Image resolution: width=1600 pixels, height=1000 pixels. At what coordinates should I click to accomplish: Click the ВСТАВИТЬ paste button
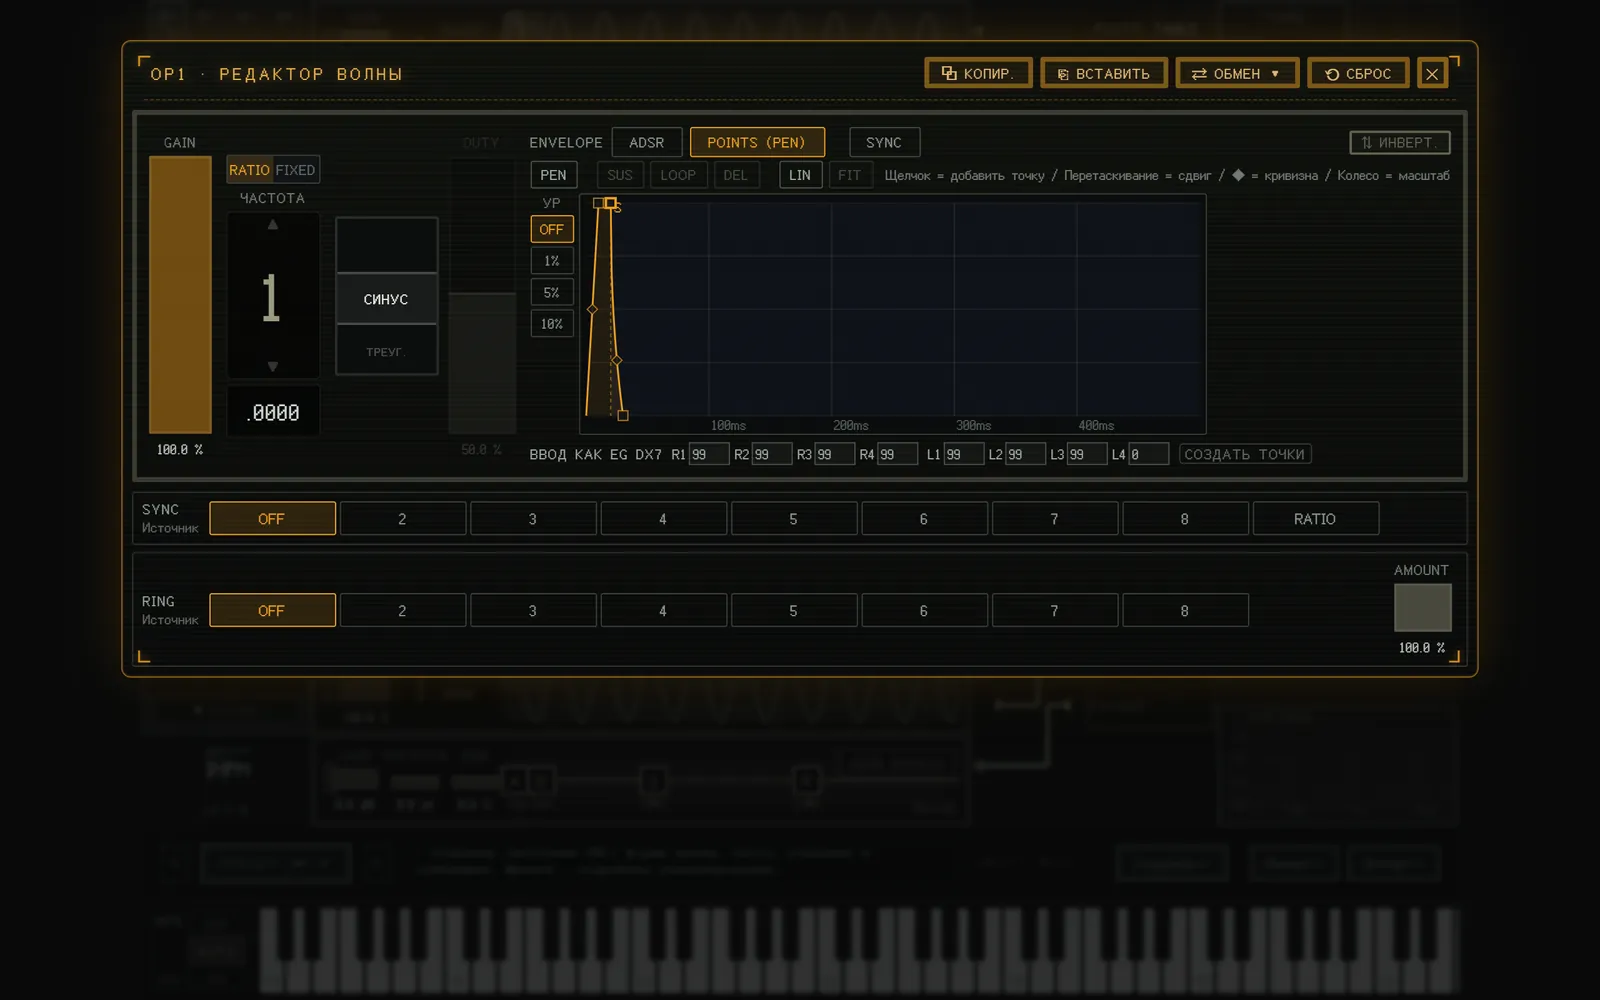1103,73
